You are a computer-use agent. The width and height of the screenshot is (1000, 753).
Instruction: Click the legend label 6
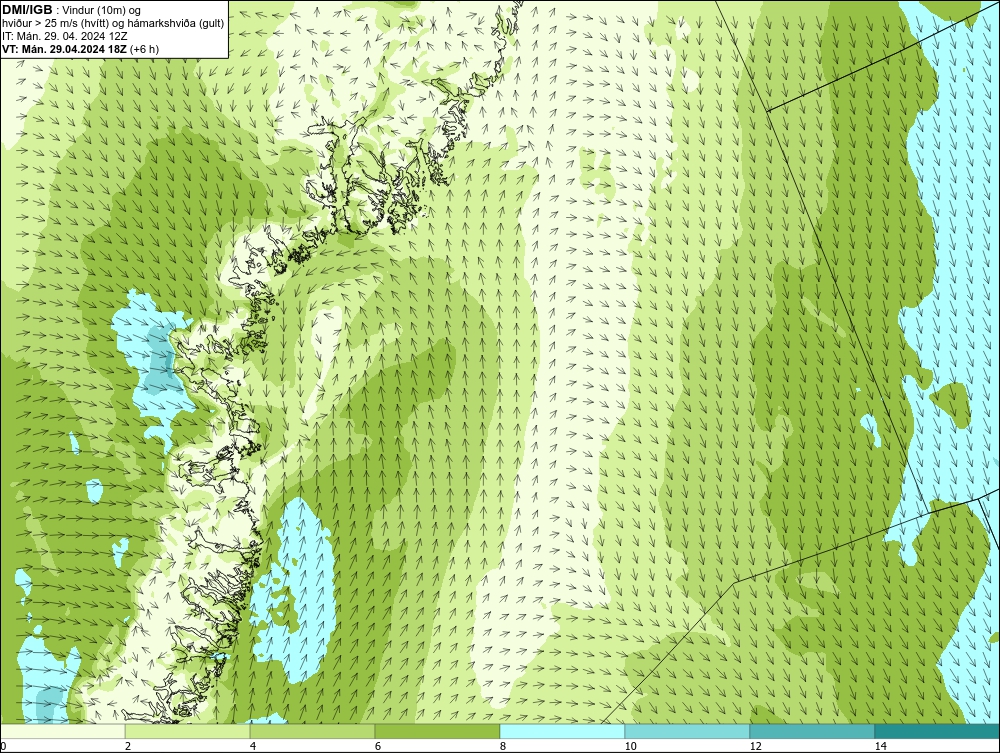378,746
